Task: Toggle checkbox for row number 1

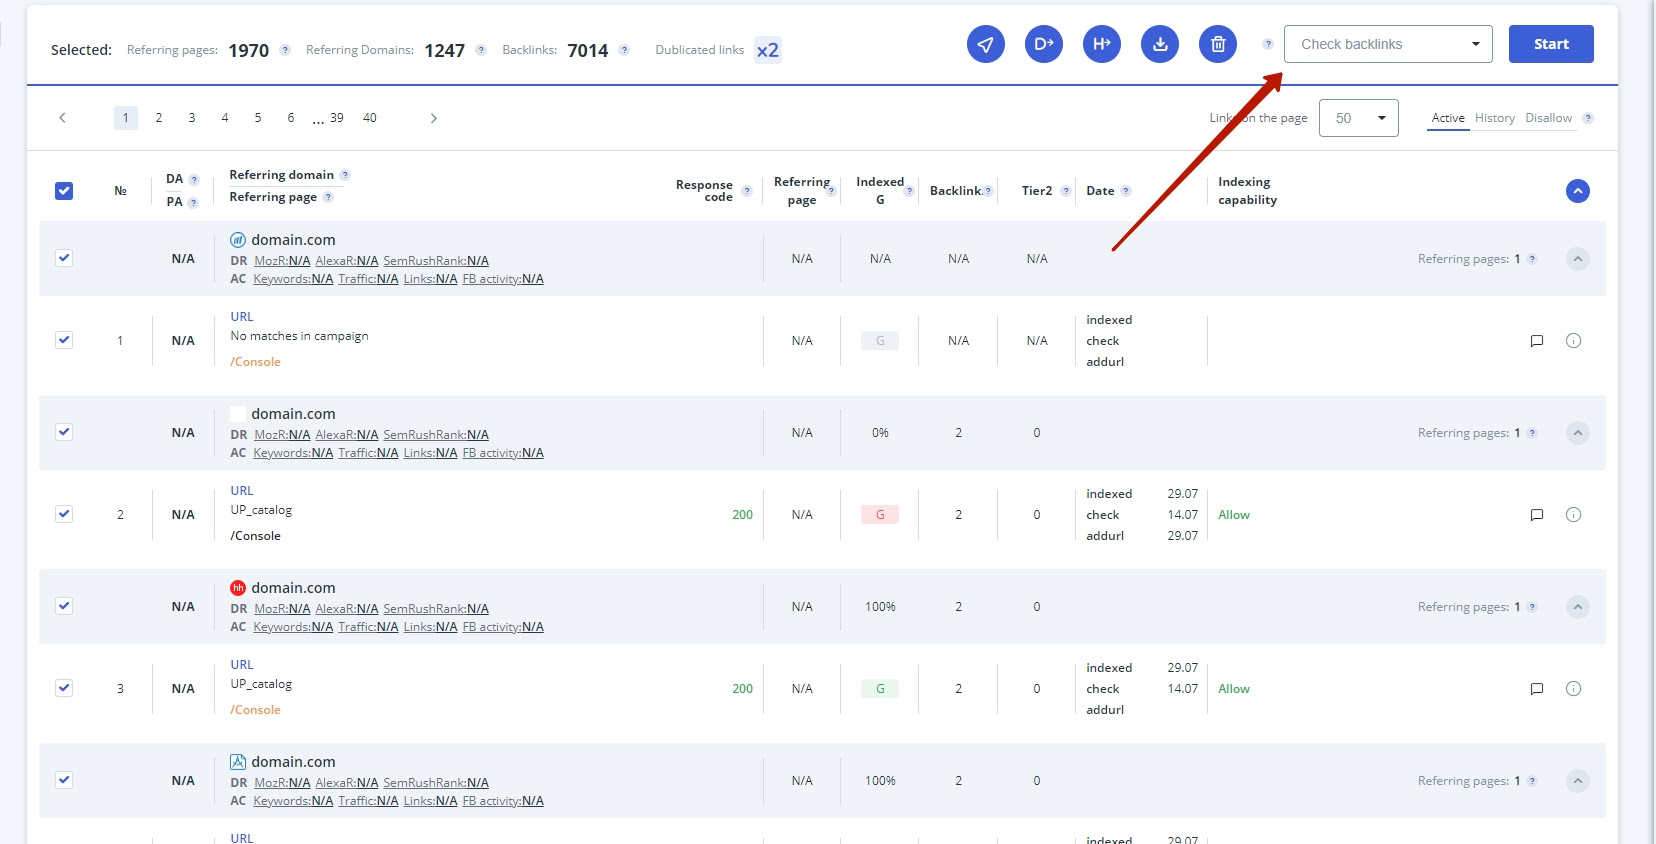Action: [x=64, y=340]
